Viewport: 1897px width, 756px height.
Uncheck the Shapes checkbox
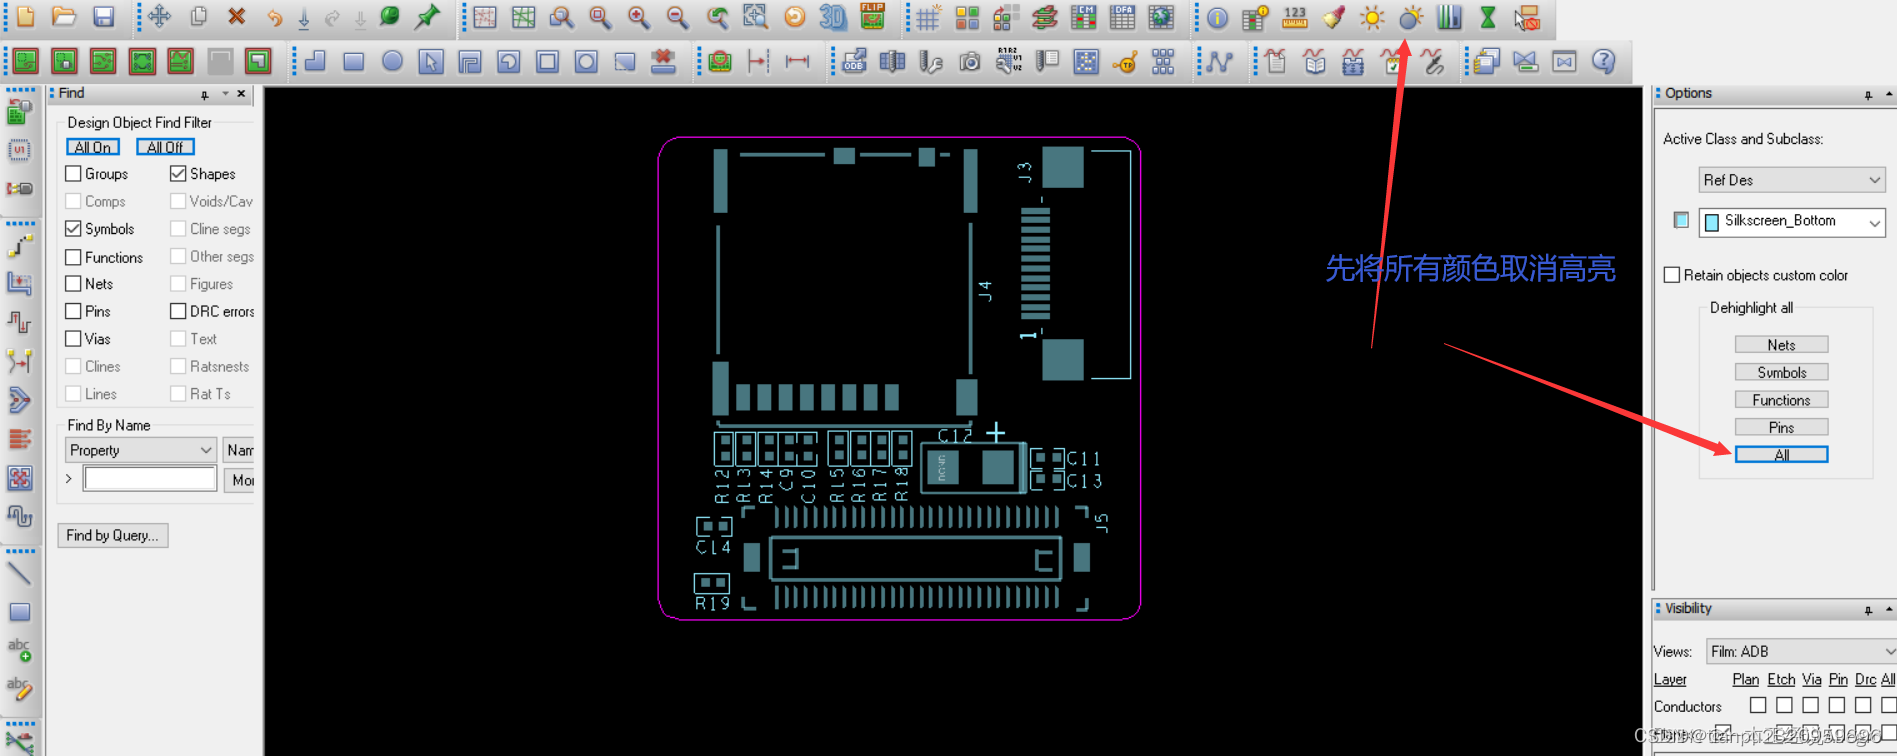178,174
